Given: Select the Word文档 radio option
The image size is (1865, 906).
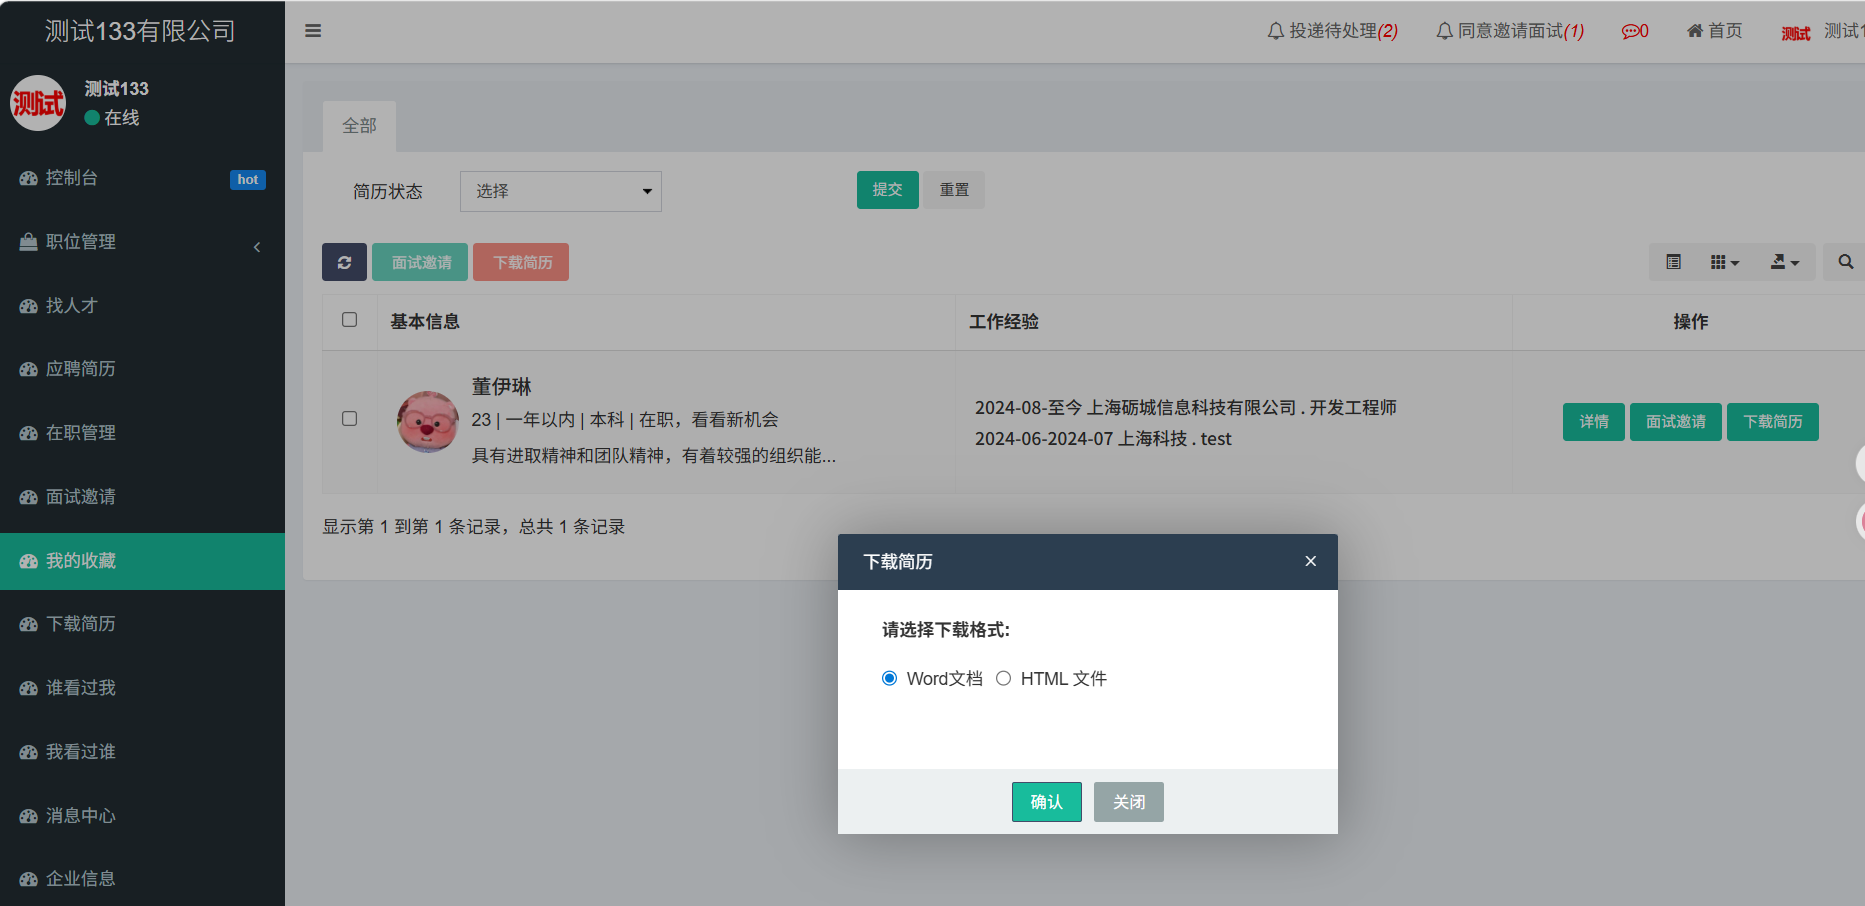Looking at the screenshot, I should pyautogui.click(x=889, y=679).
